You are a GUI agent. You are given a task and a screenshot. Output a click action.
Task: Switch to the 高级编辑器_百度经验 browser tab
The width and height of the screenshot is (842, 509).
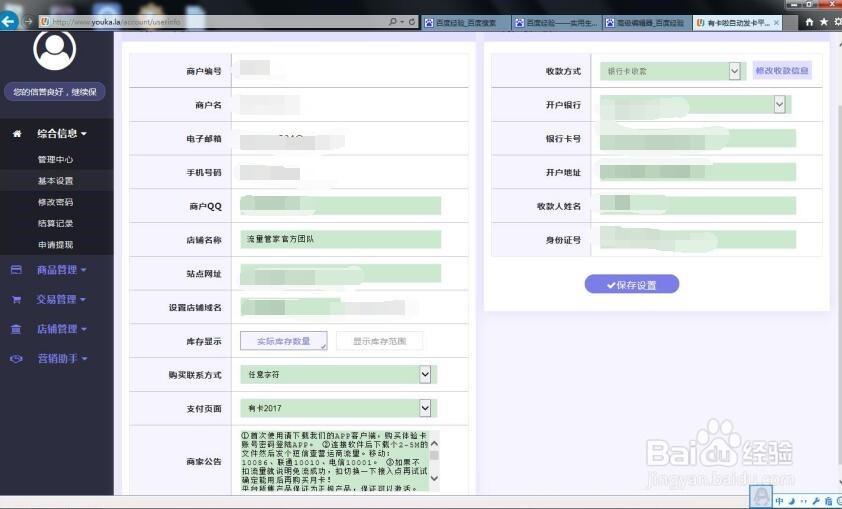click(x=647, y=23)
